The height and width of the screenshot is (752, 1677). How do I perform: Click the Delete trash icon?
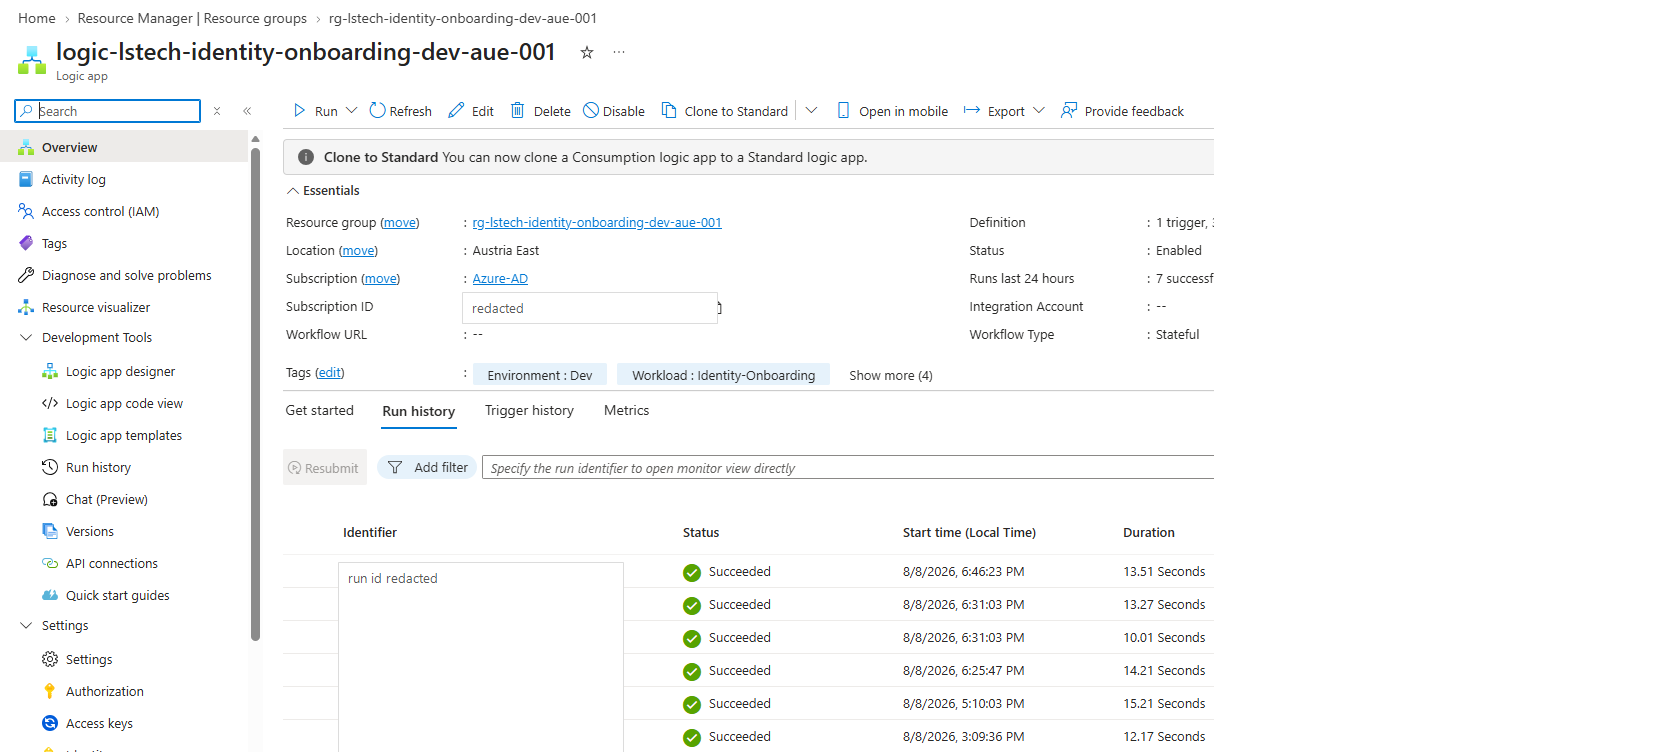coord(518,110)
